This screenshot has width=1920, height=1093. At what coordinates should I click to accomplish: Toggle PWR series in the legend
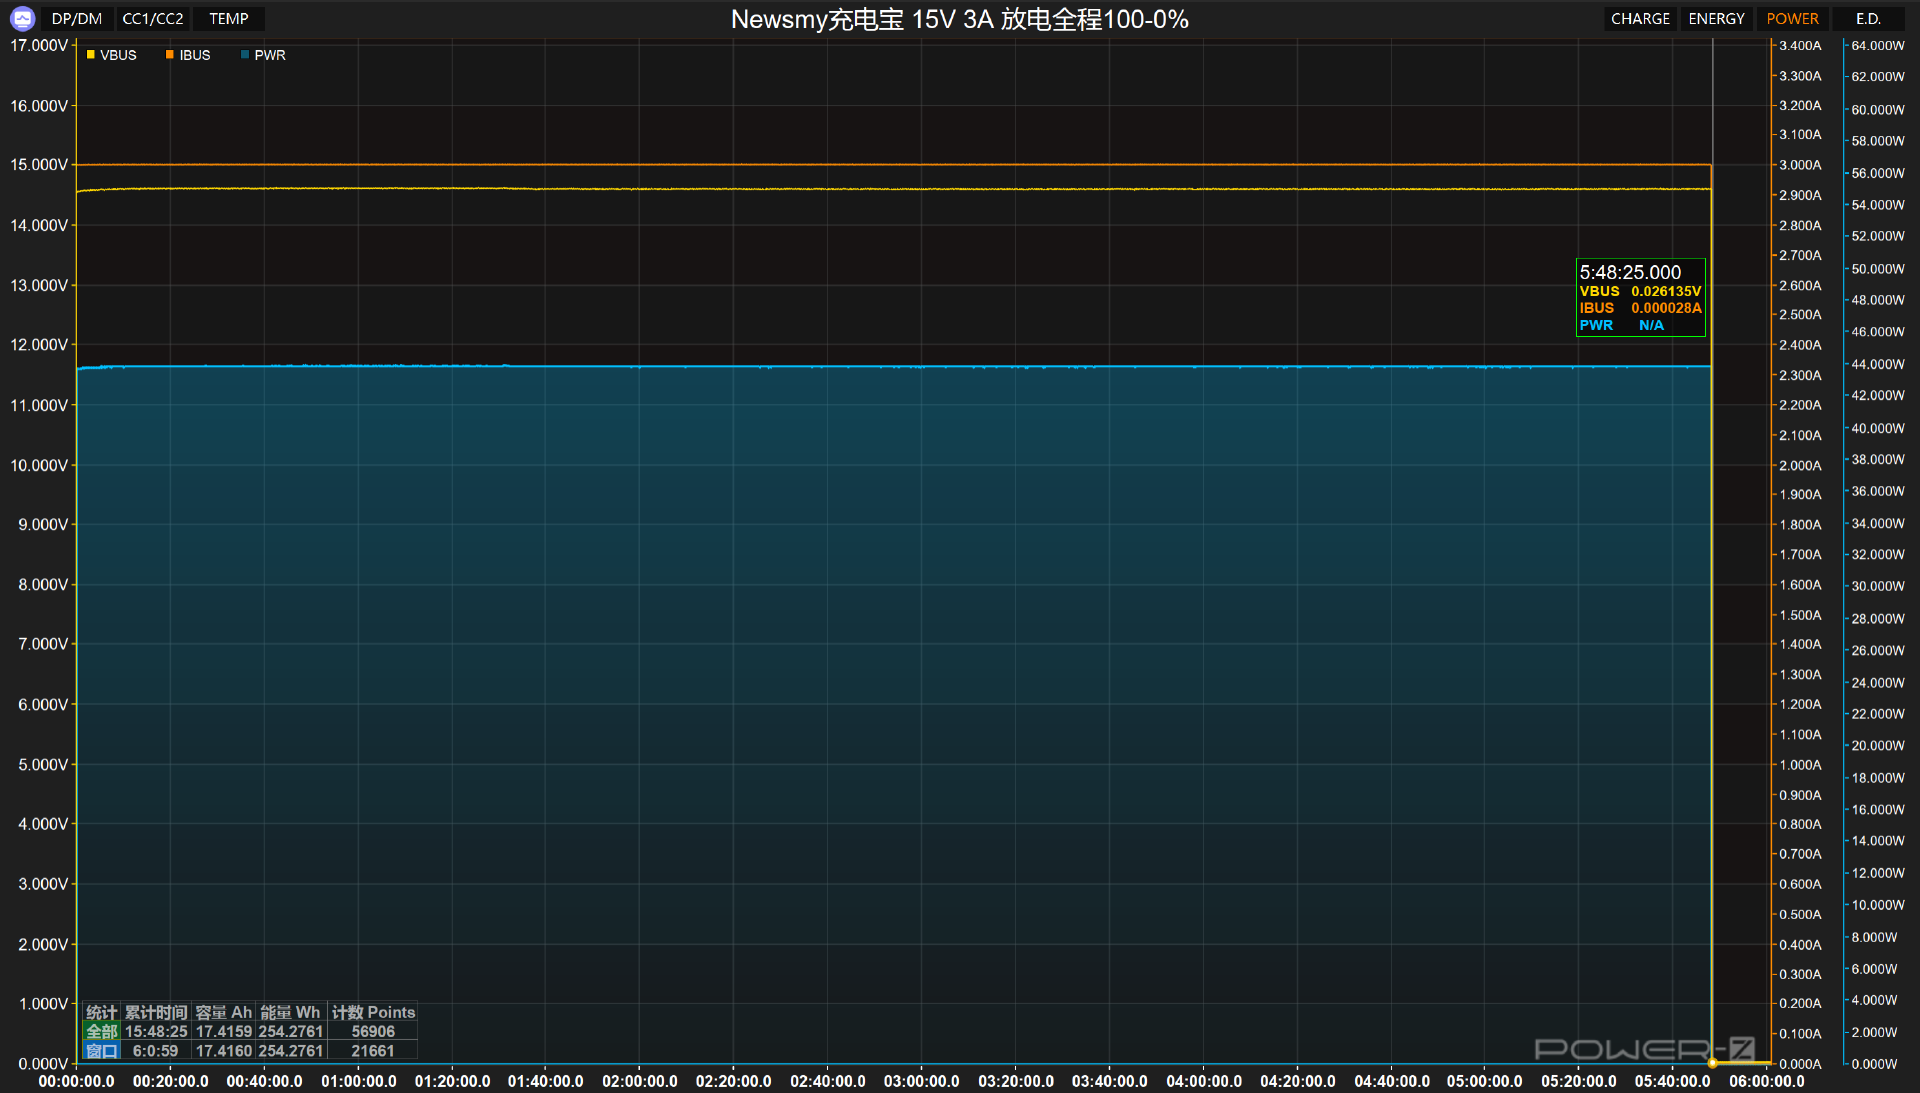pos(263,55)
